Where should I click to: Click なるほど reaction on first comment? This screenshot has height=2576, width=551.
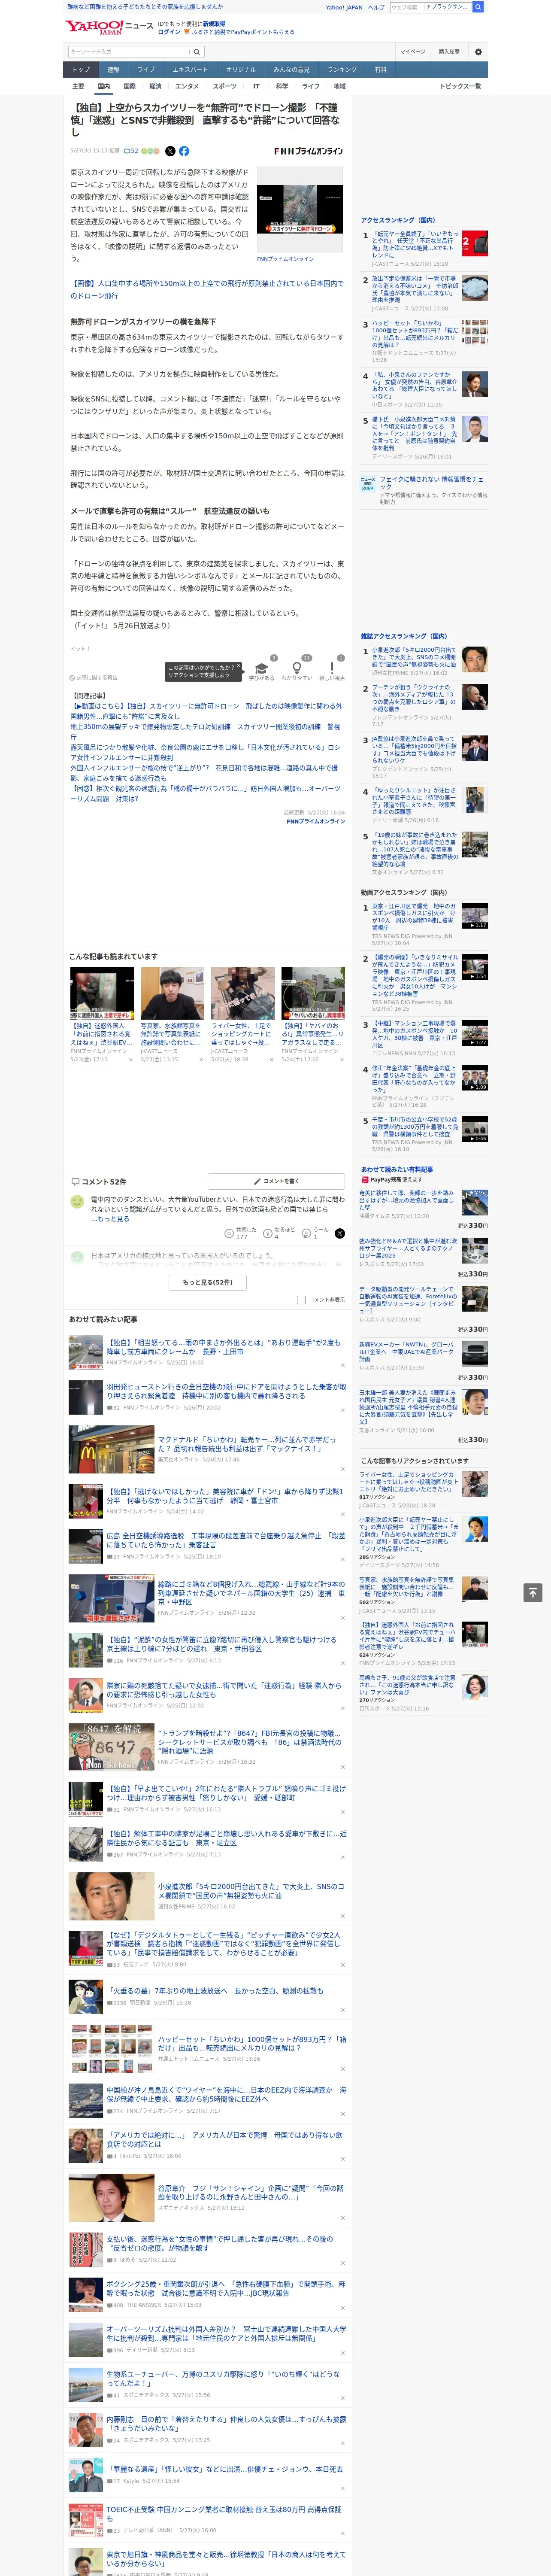pyautogui.click(x=279, y=1234)
